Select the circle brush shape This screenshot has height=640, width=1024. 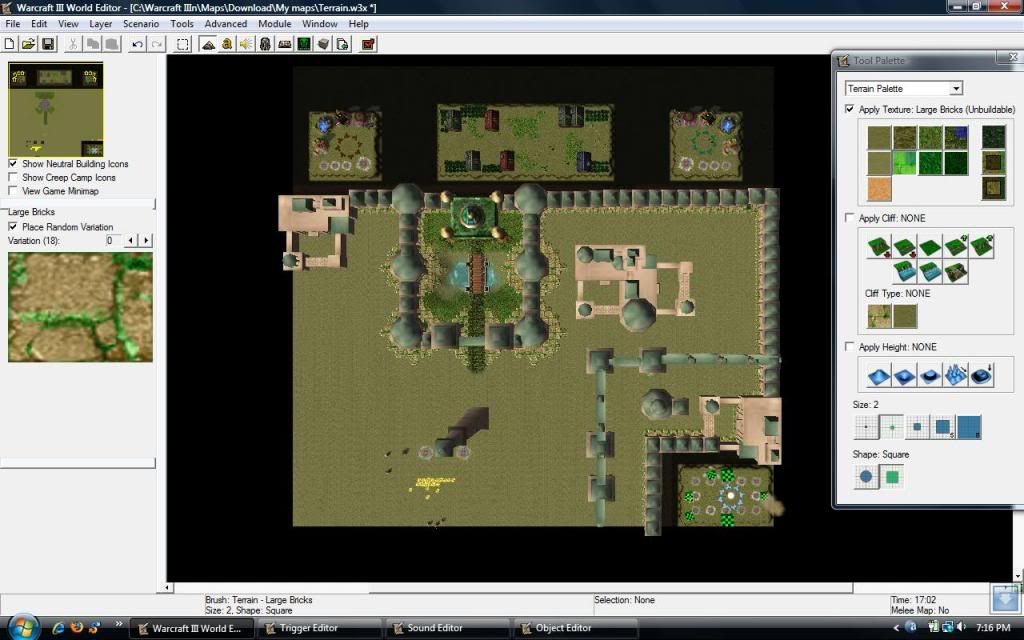(x=866, y=477)
